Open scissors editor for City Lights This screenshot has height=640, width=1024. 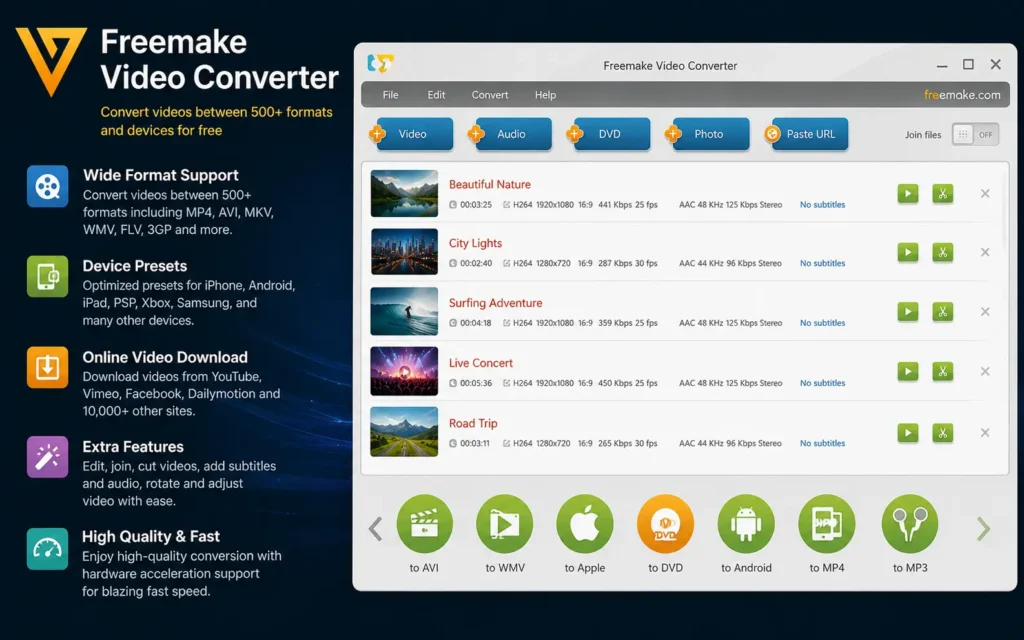[942, 252]
